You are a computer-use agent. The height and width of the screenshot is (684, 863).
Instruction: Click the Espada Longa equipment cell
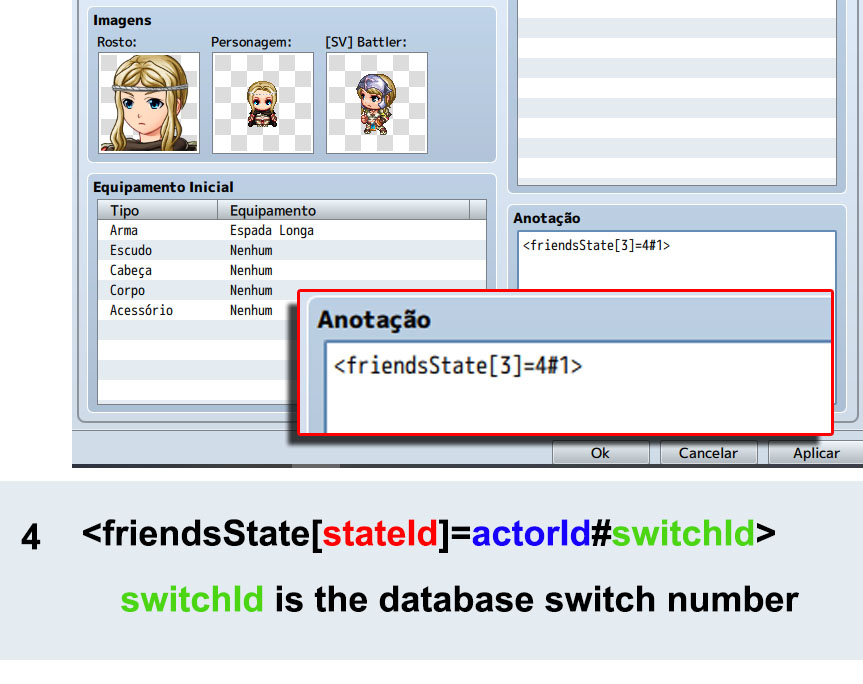click(x=272, y=230)
